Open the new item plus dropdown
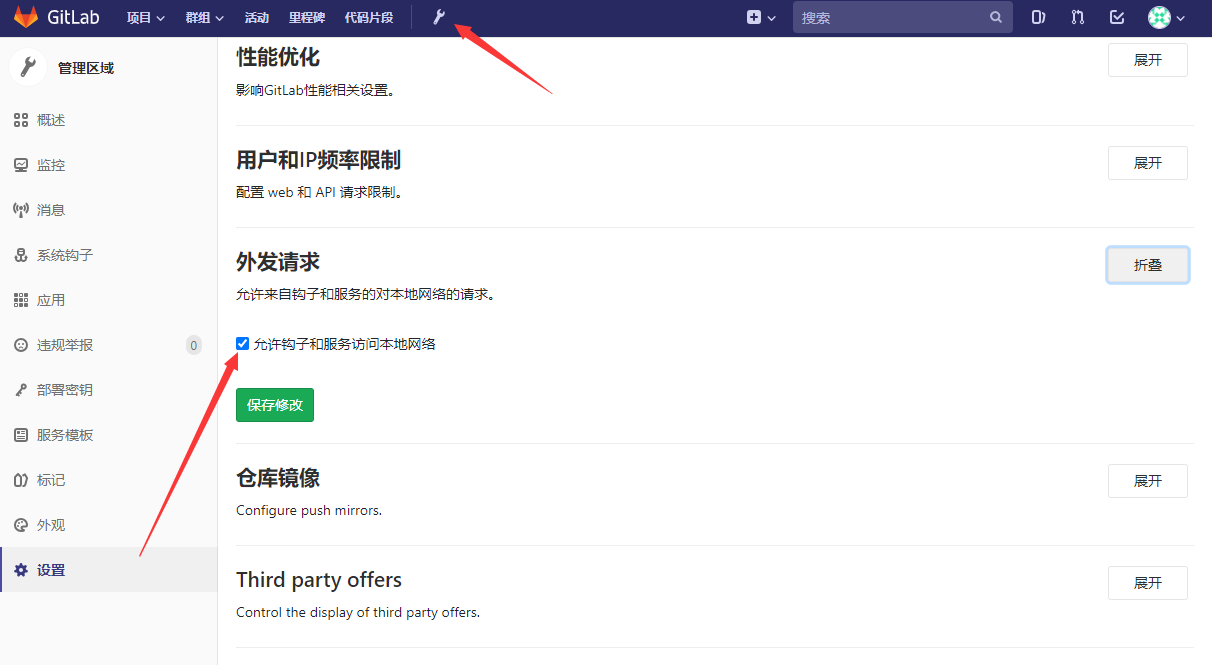This screenshot has width=1212, height=665. click(761, 17)
